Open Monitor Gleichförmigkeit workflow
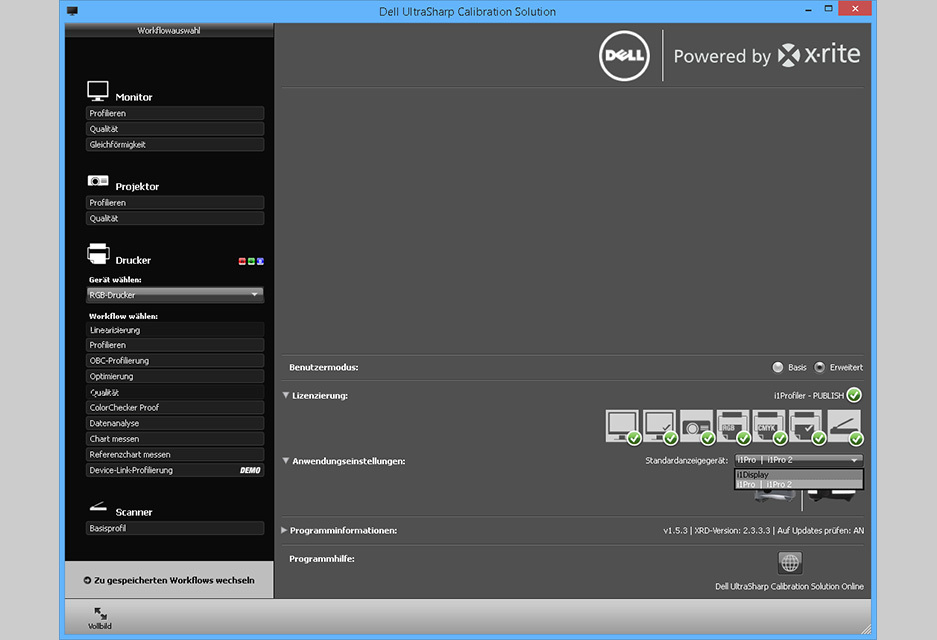Image resolution: width=937 pixels, height=640 pixels. [x=175, y=144]
